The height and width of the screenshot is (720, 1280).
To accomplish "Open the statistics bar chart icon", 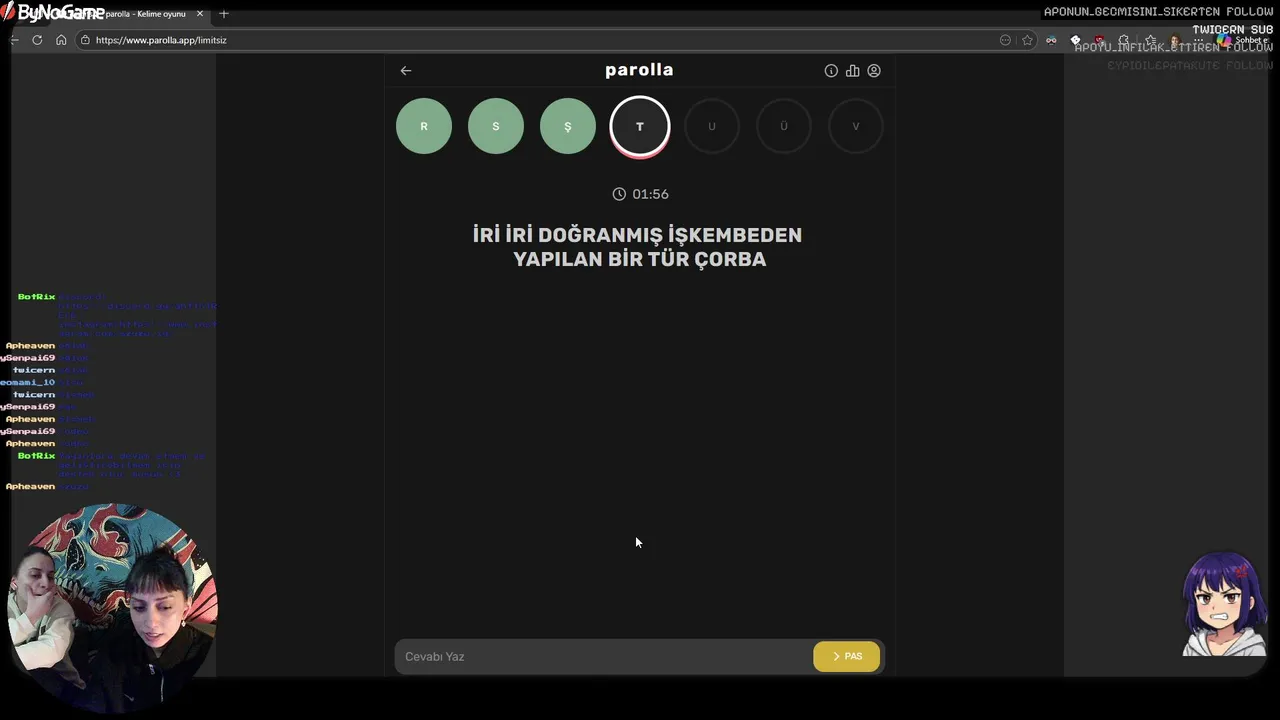I will 852,71.
